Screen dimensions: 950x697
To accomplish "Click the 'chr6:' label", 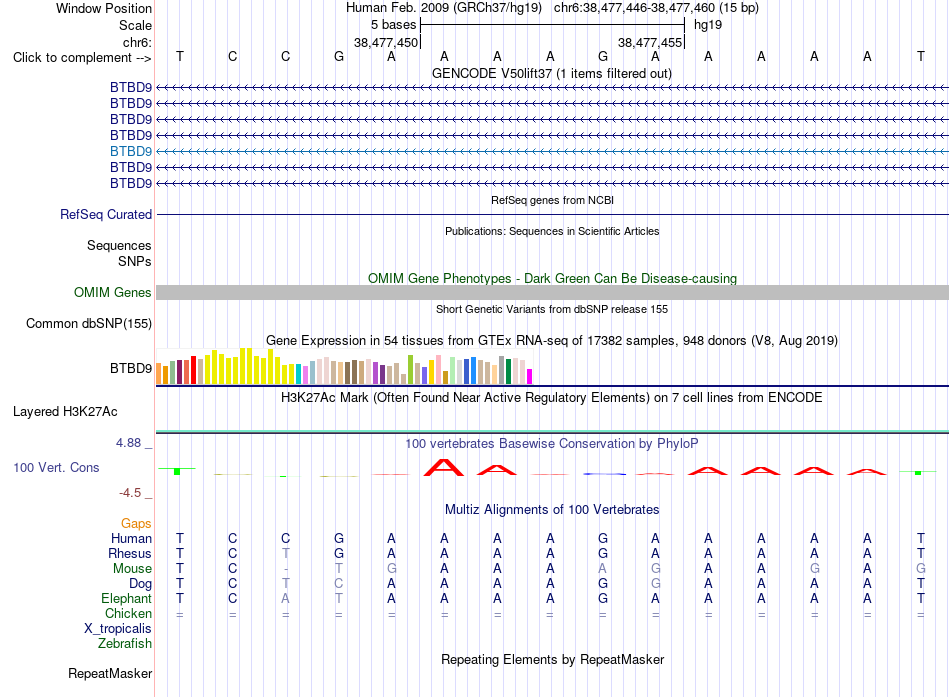I will 137,42.
